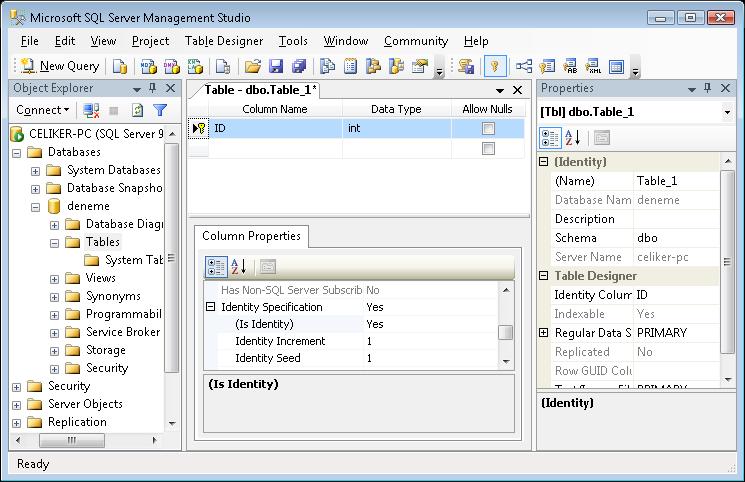745x482 pixels.
Task: Start an Analysis Services XMLA query
Action: [x=195, y=66]
